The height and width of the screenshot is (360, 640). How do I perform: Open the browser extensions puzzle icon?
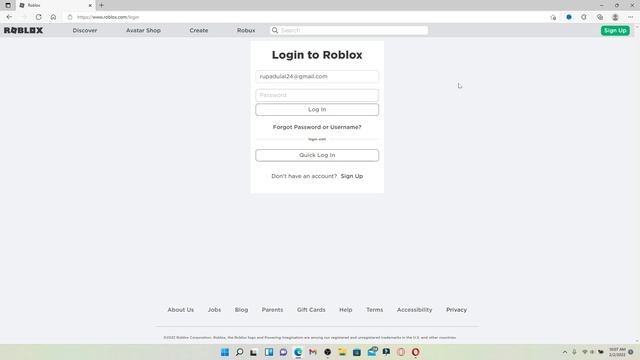(x=584, y=17)
